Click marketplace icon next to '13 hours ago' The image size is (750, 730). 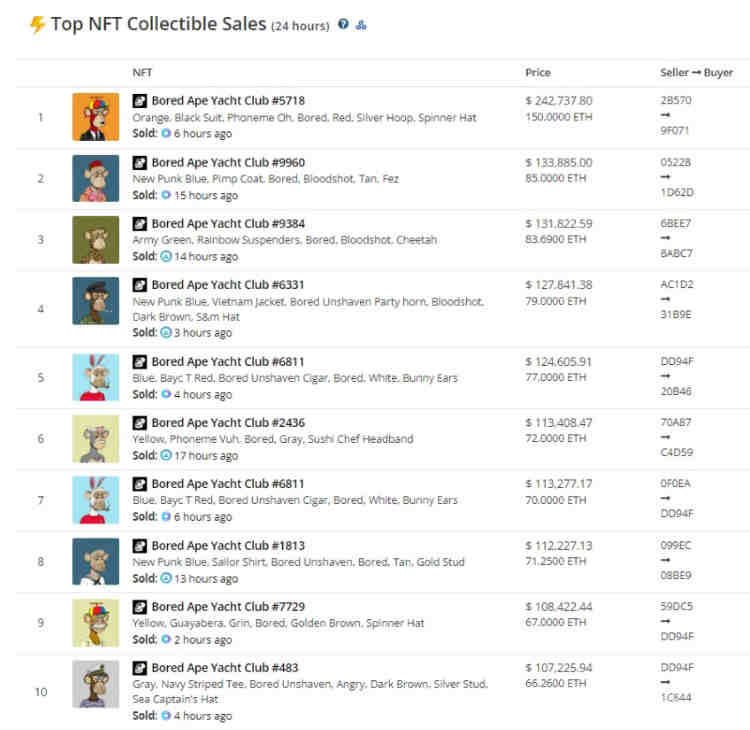(165, 578)
